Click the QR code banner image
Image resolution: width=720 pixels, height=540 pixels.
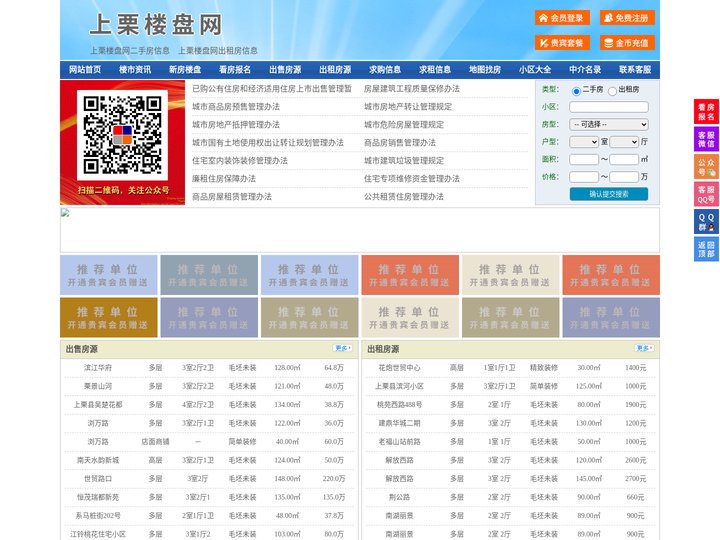pos(123,142)
